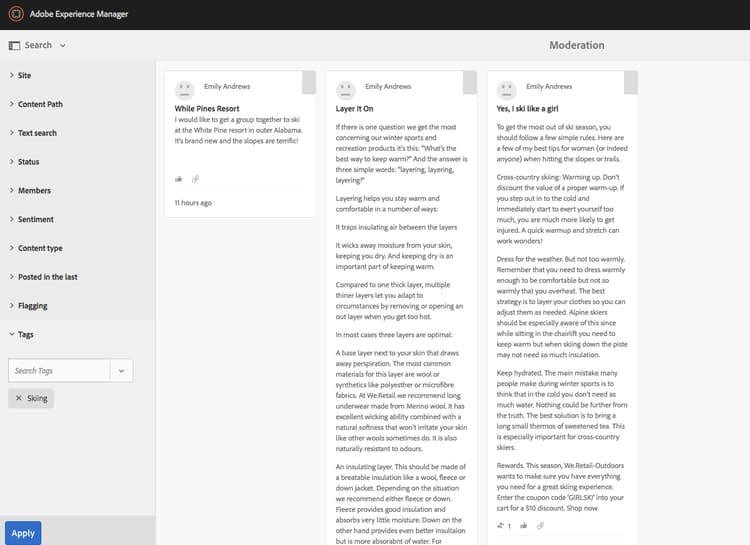Remove the Skiing tag filter

[19, 398]
